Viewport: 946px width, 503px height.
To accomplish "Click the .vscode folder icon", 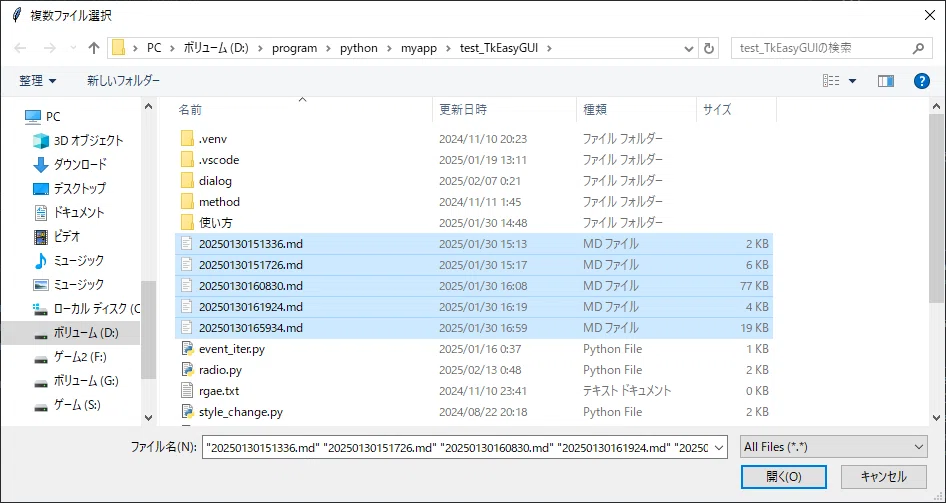I will 187,160.
